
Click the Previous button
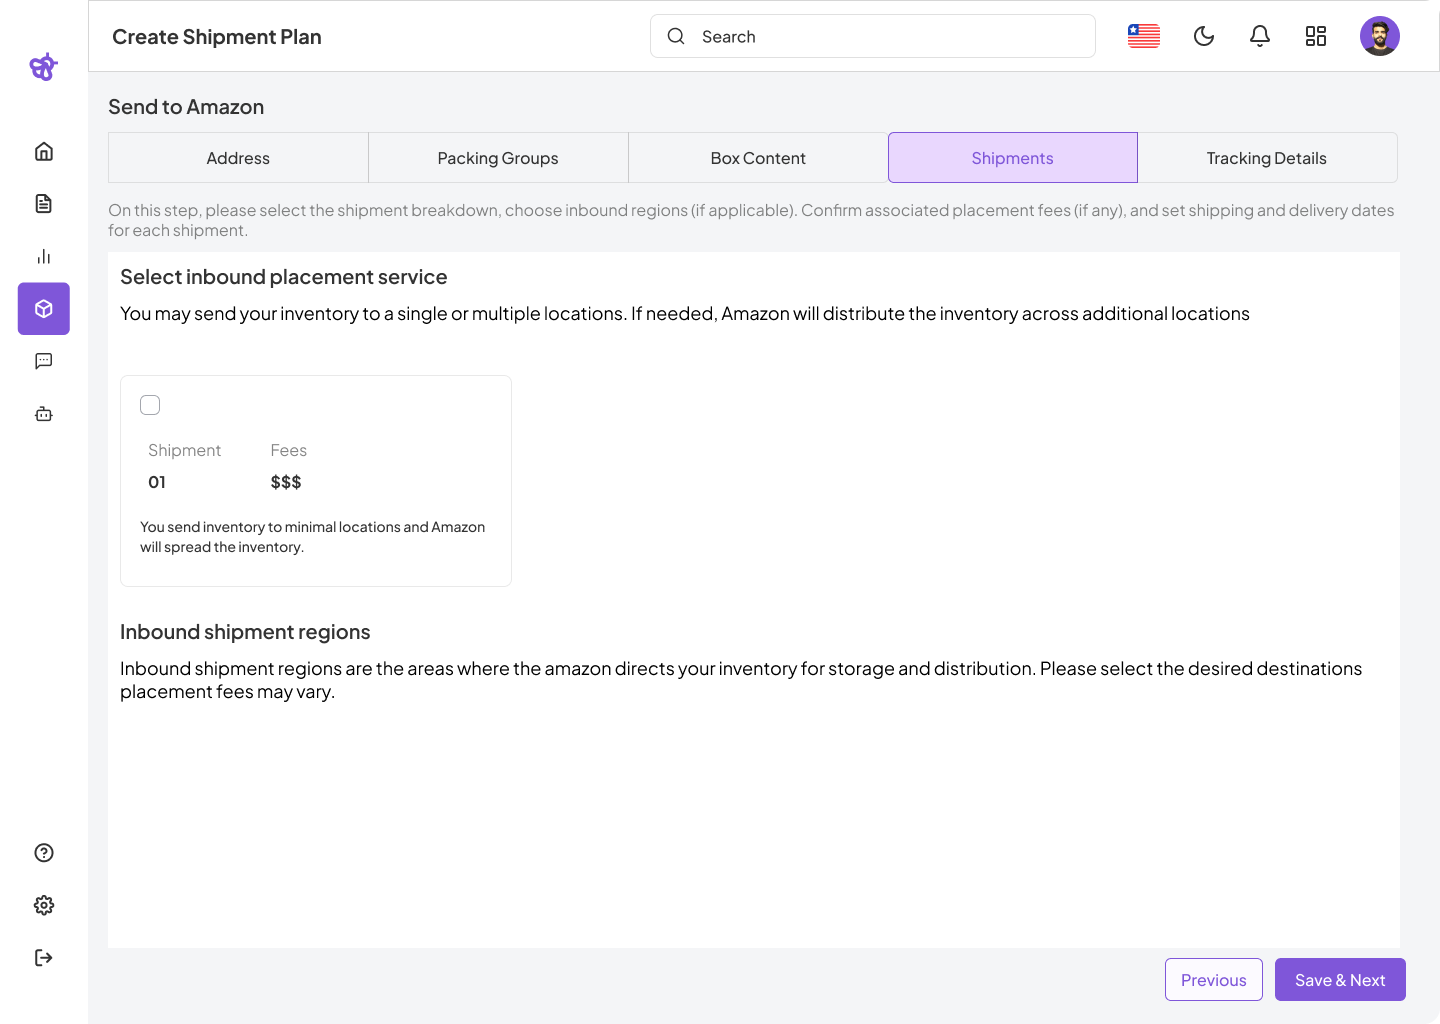tap(1213, 980)
